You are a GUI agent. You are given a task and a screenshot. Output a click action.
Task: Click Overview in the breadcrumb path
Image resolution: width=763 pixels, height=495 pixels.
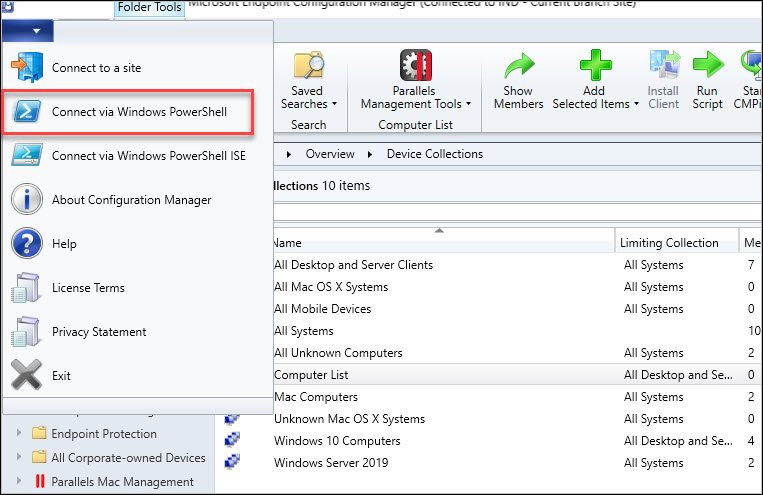coord(330,154)
